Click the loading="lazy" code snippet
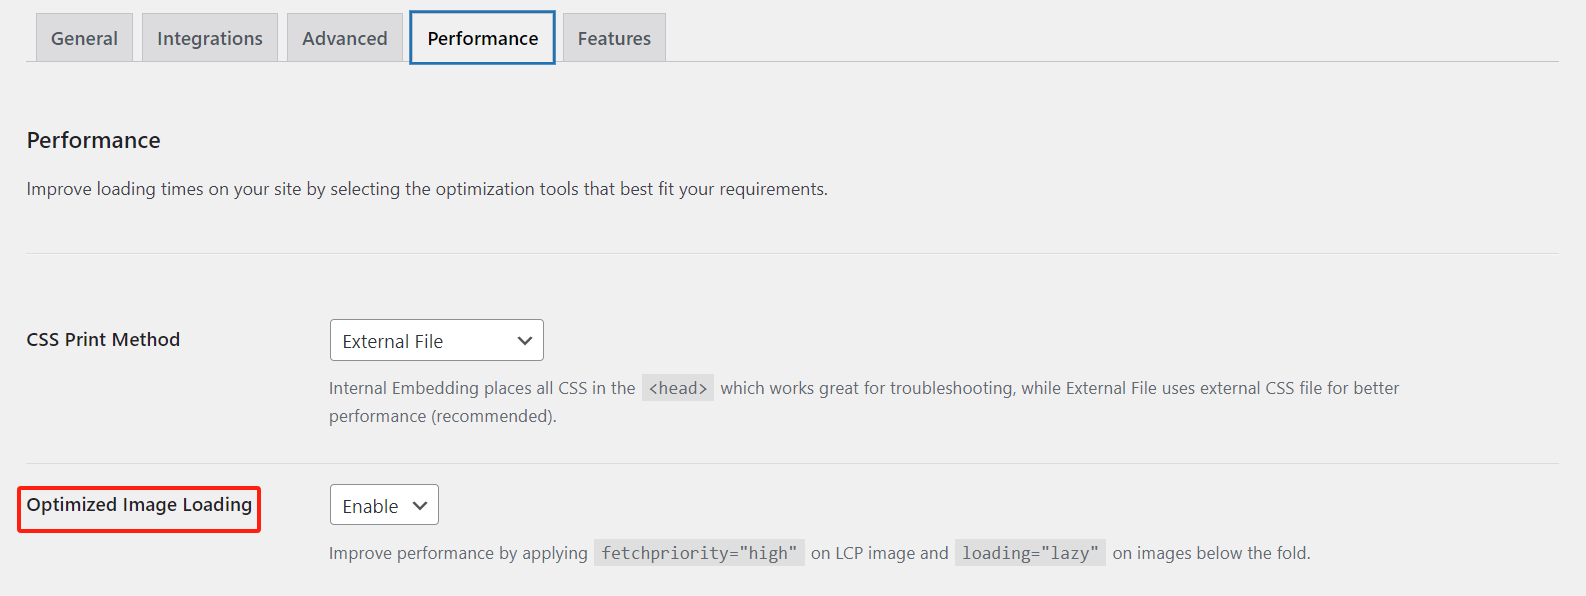Viewport: 1586px width, 596px height. [x=1030, y=553]
